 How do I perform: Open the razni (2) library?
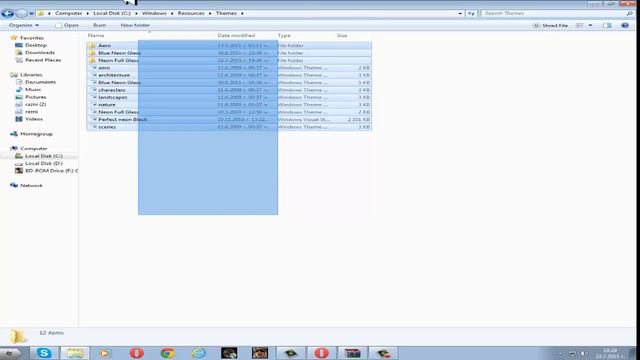pyautogui.click(x=35, y=104)
